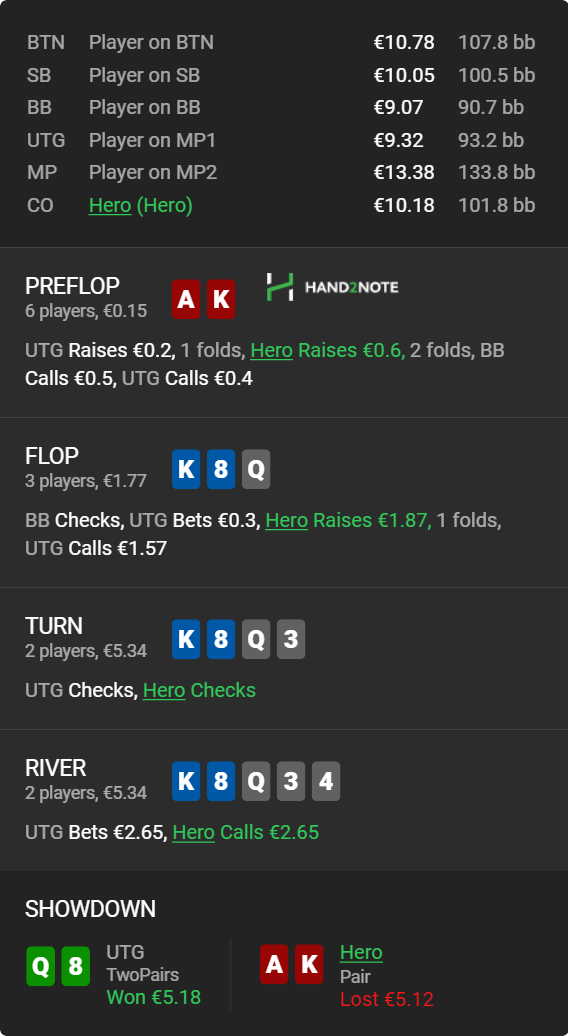Click the green 8 card at showdown
568x1036 pixels.
pos(75,966)
